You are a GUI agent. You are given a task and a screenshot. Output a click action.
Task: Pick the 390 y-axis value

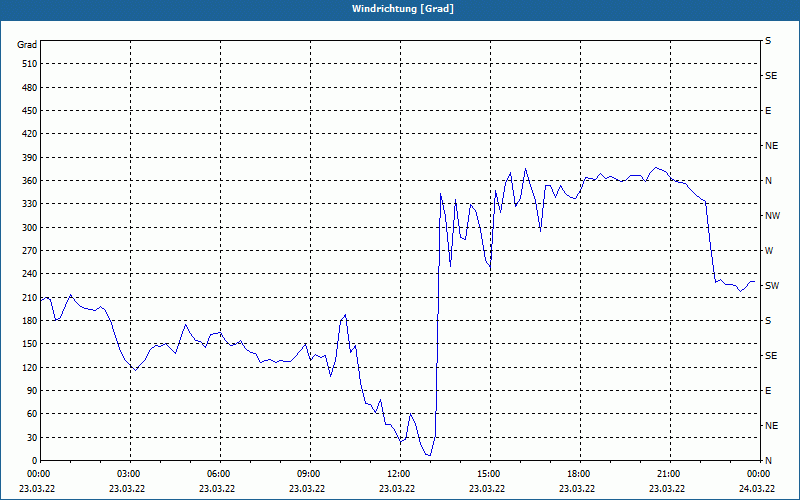(30, 158)
